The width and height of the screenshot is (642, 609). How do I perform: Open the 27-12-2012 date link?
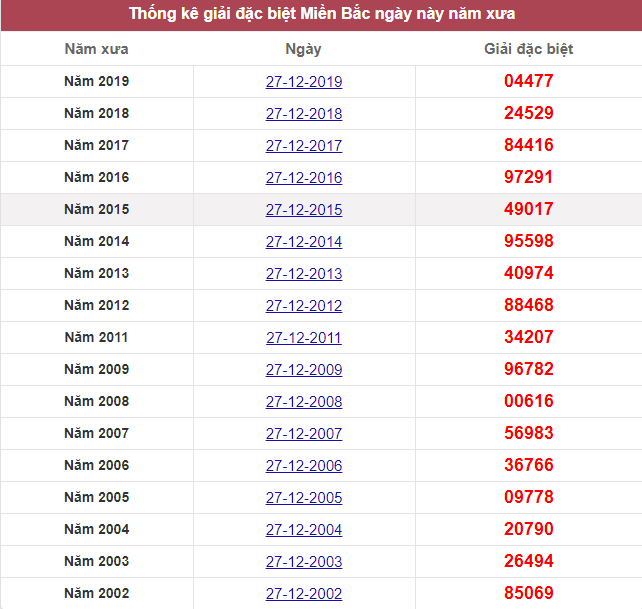304,306
